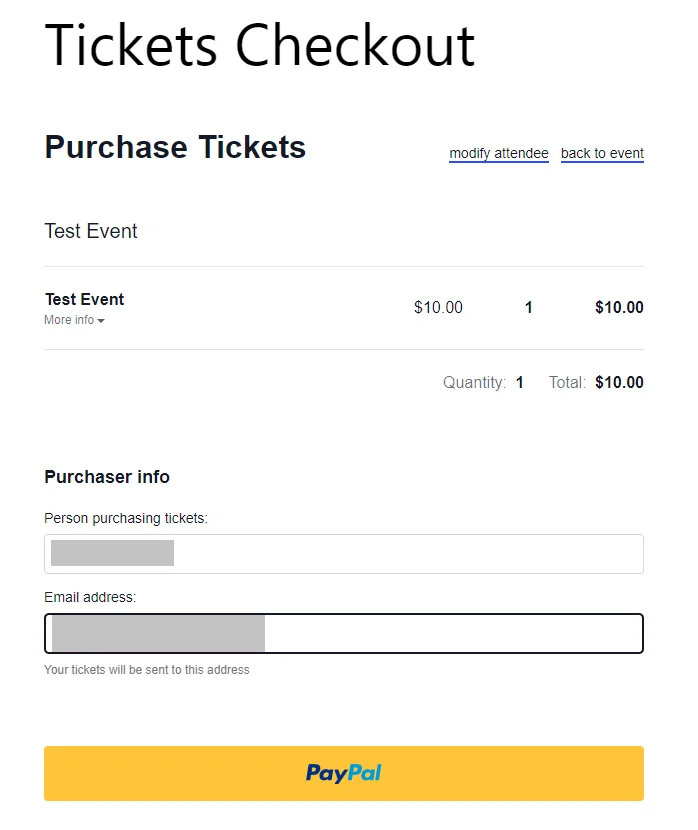Screen dimensions: 698x830
Task: Select the bold Test Event ticket name
Action: tap(84, 299)
